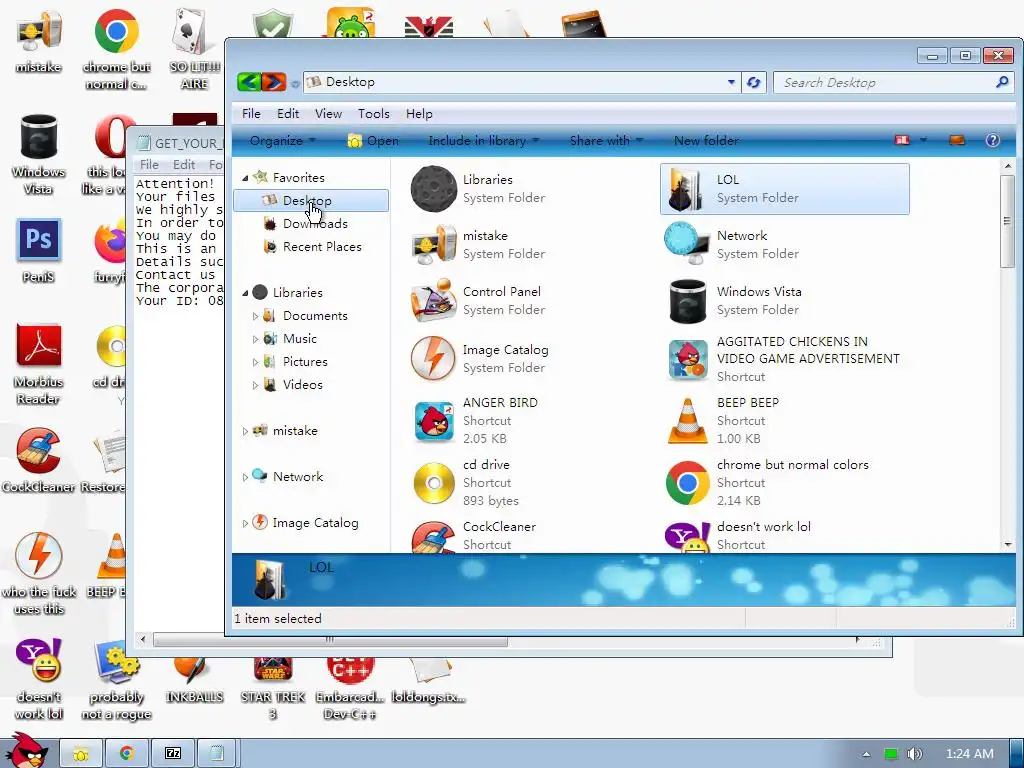Change view with the view icon
The image size is (1024, 768).
[903, 140]
